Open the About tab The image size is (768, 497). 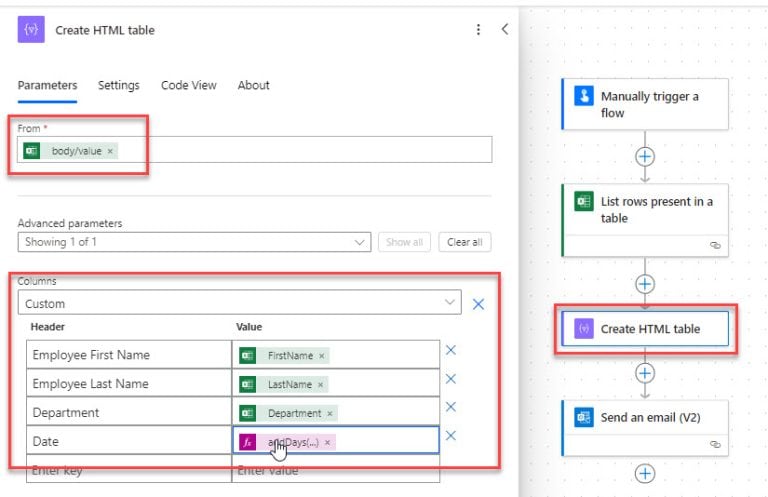254,85
